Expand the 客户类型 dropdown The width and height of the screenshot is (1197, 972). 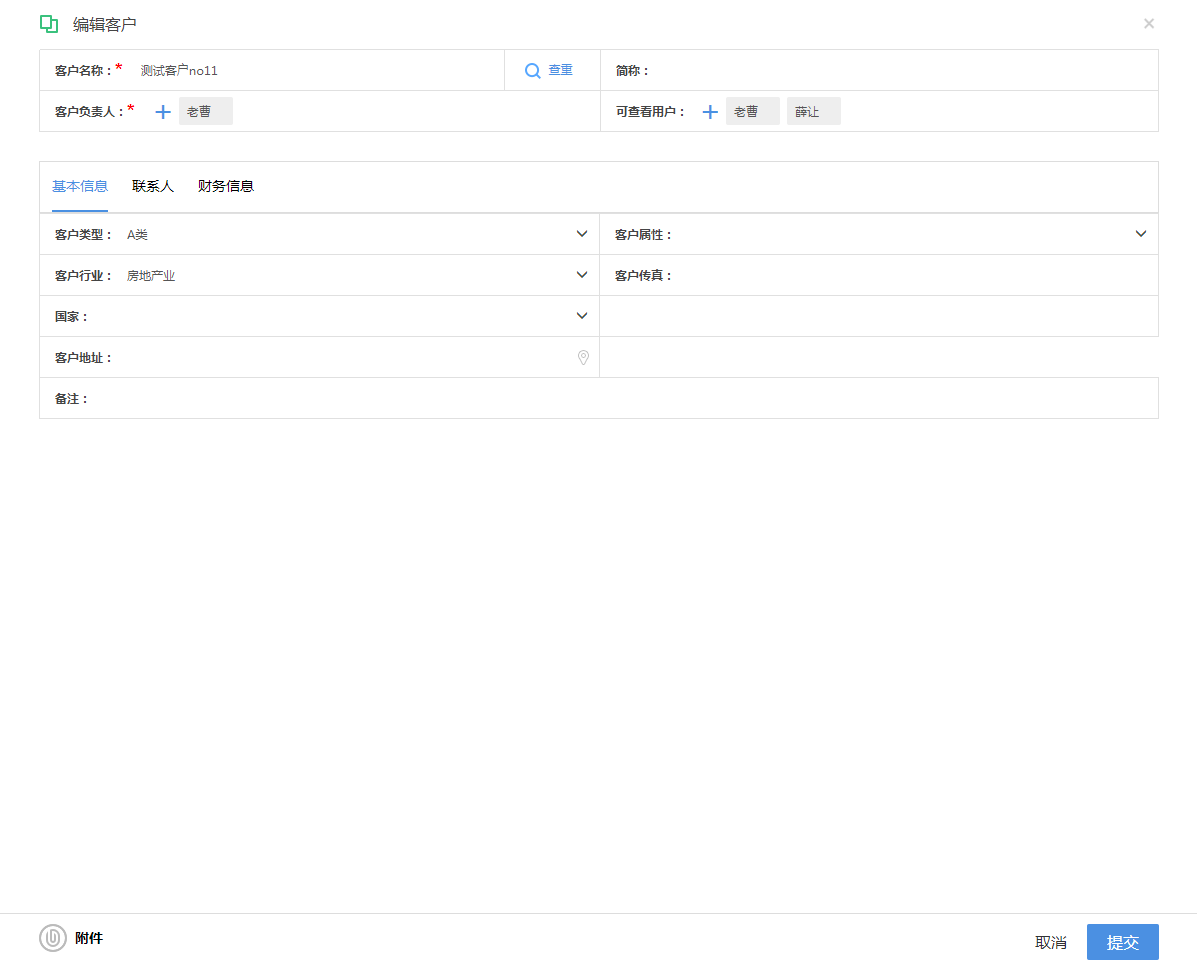pyautogui.click(x=582, y=234)
